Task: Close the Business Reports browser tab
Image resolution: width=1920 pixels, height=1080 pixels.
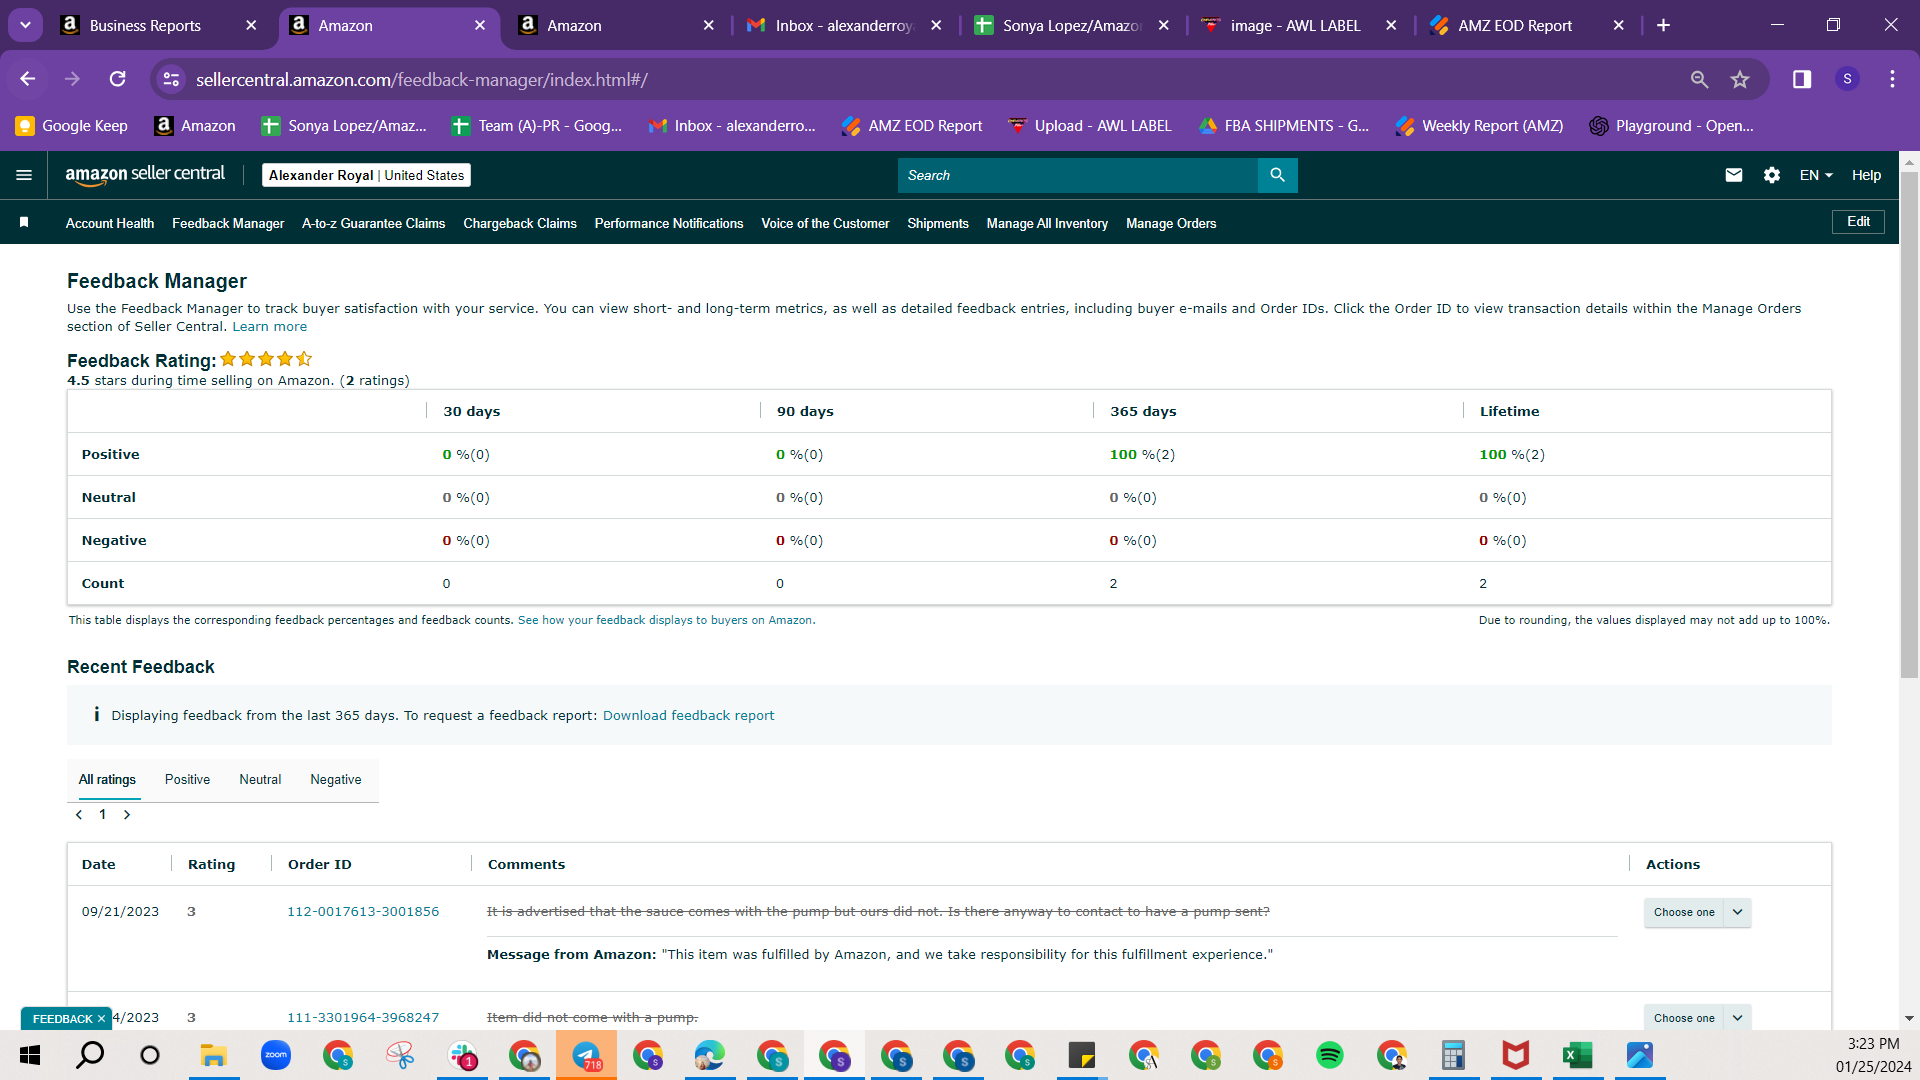Action: [x=251, y=26]
